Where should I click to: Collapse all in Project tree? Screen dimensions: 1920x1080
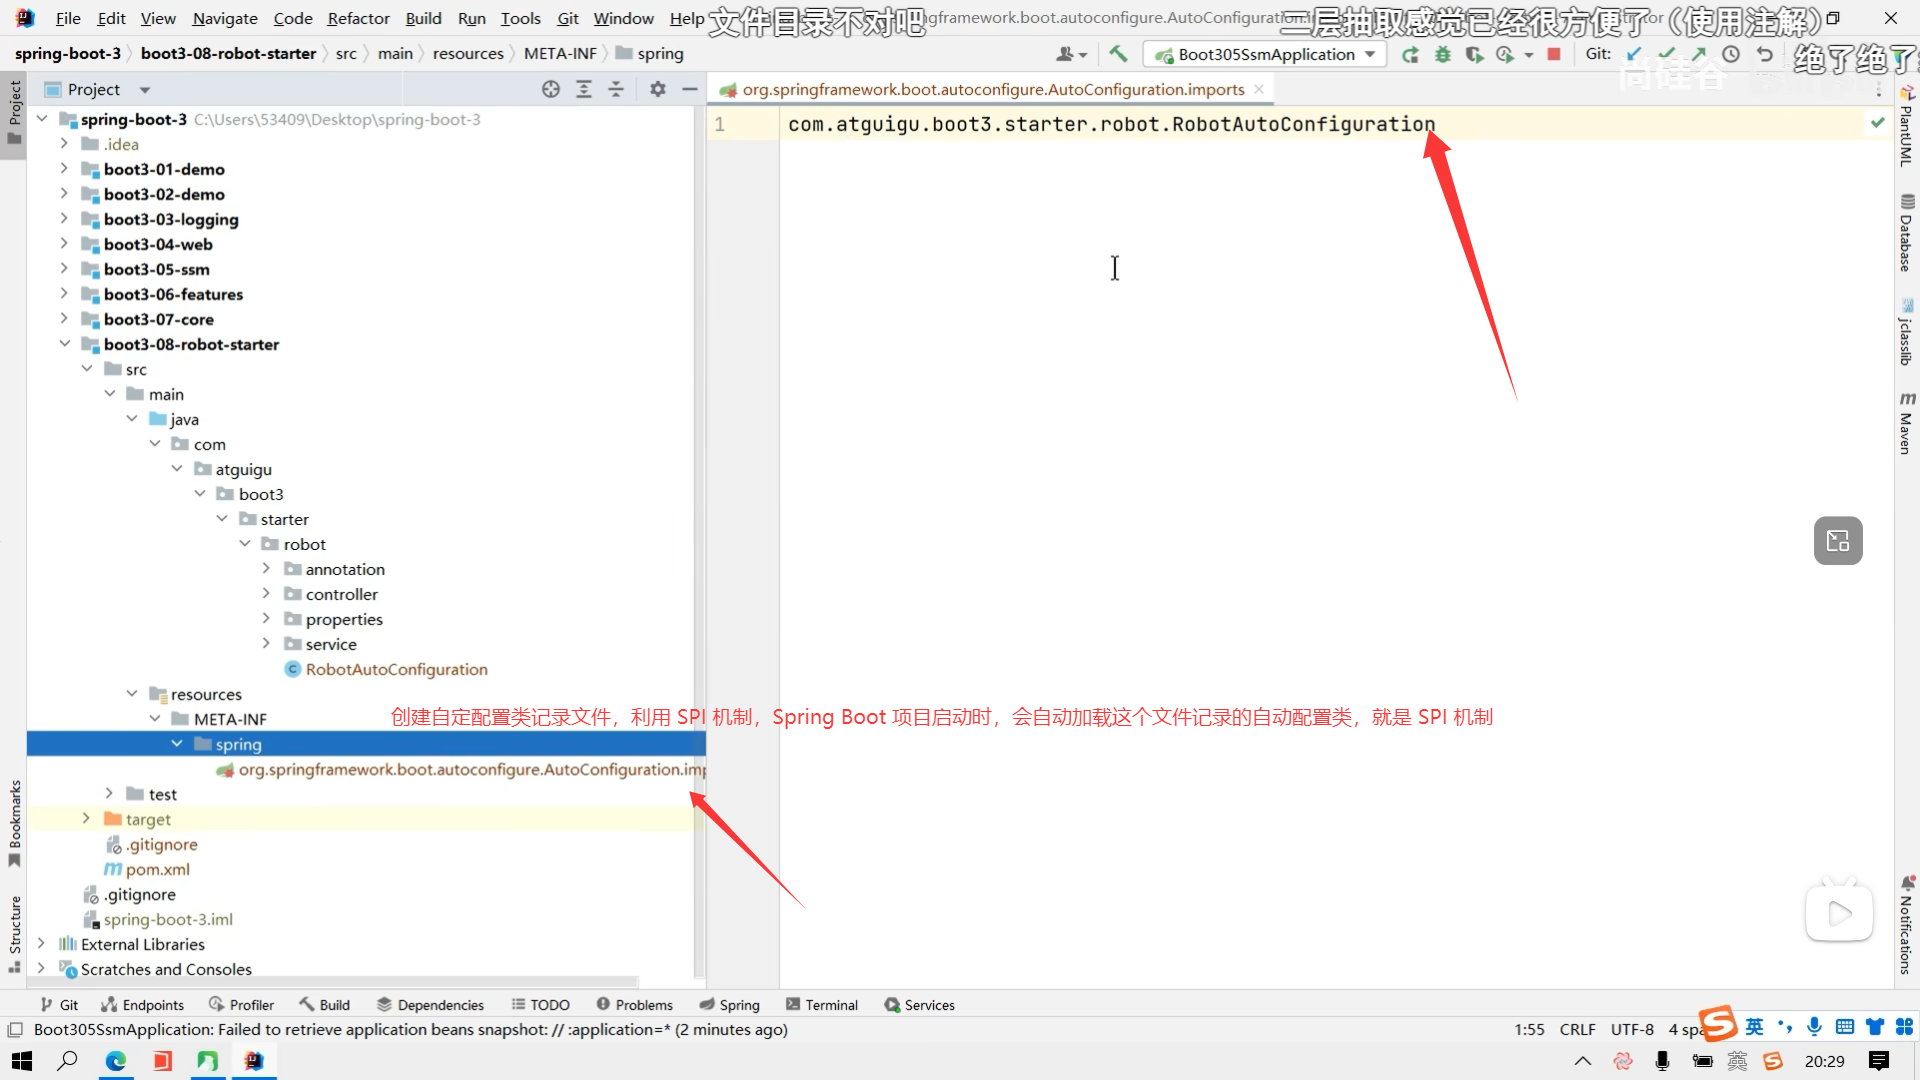pyautogui.click(x=616, y=89)
